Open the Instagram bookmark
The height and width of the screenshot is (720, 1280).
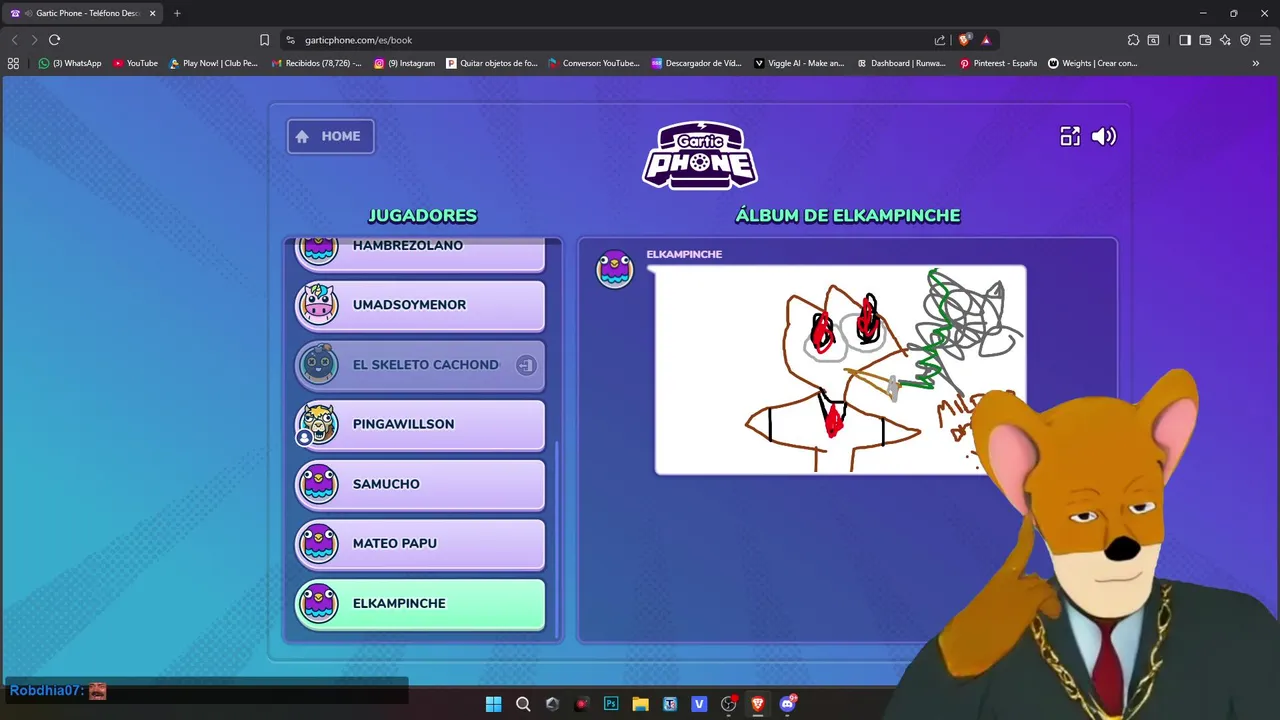coord(405,63)
